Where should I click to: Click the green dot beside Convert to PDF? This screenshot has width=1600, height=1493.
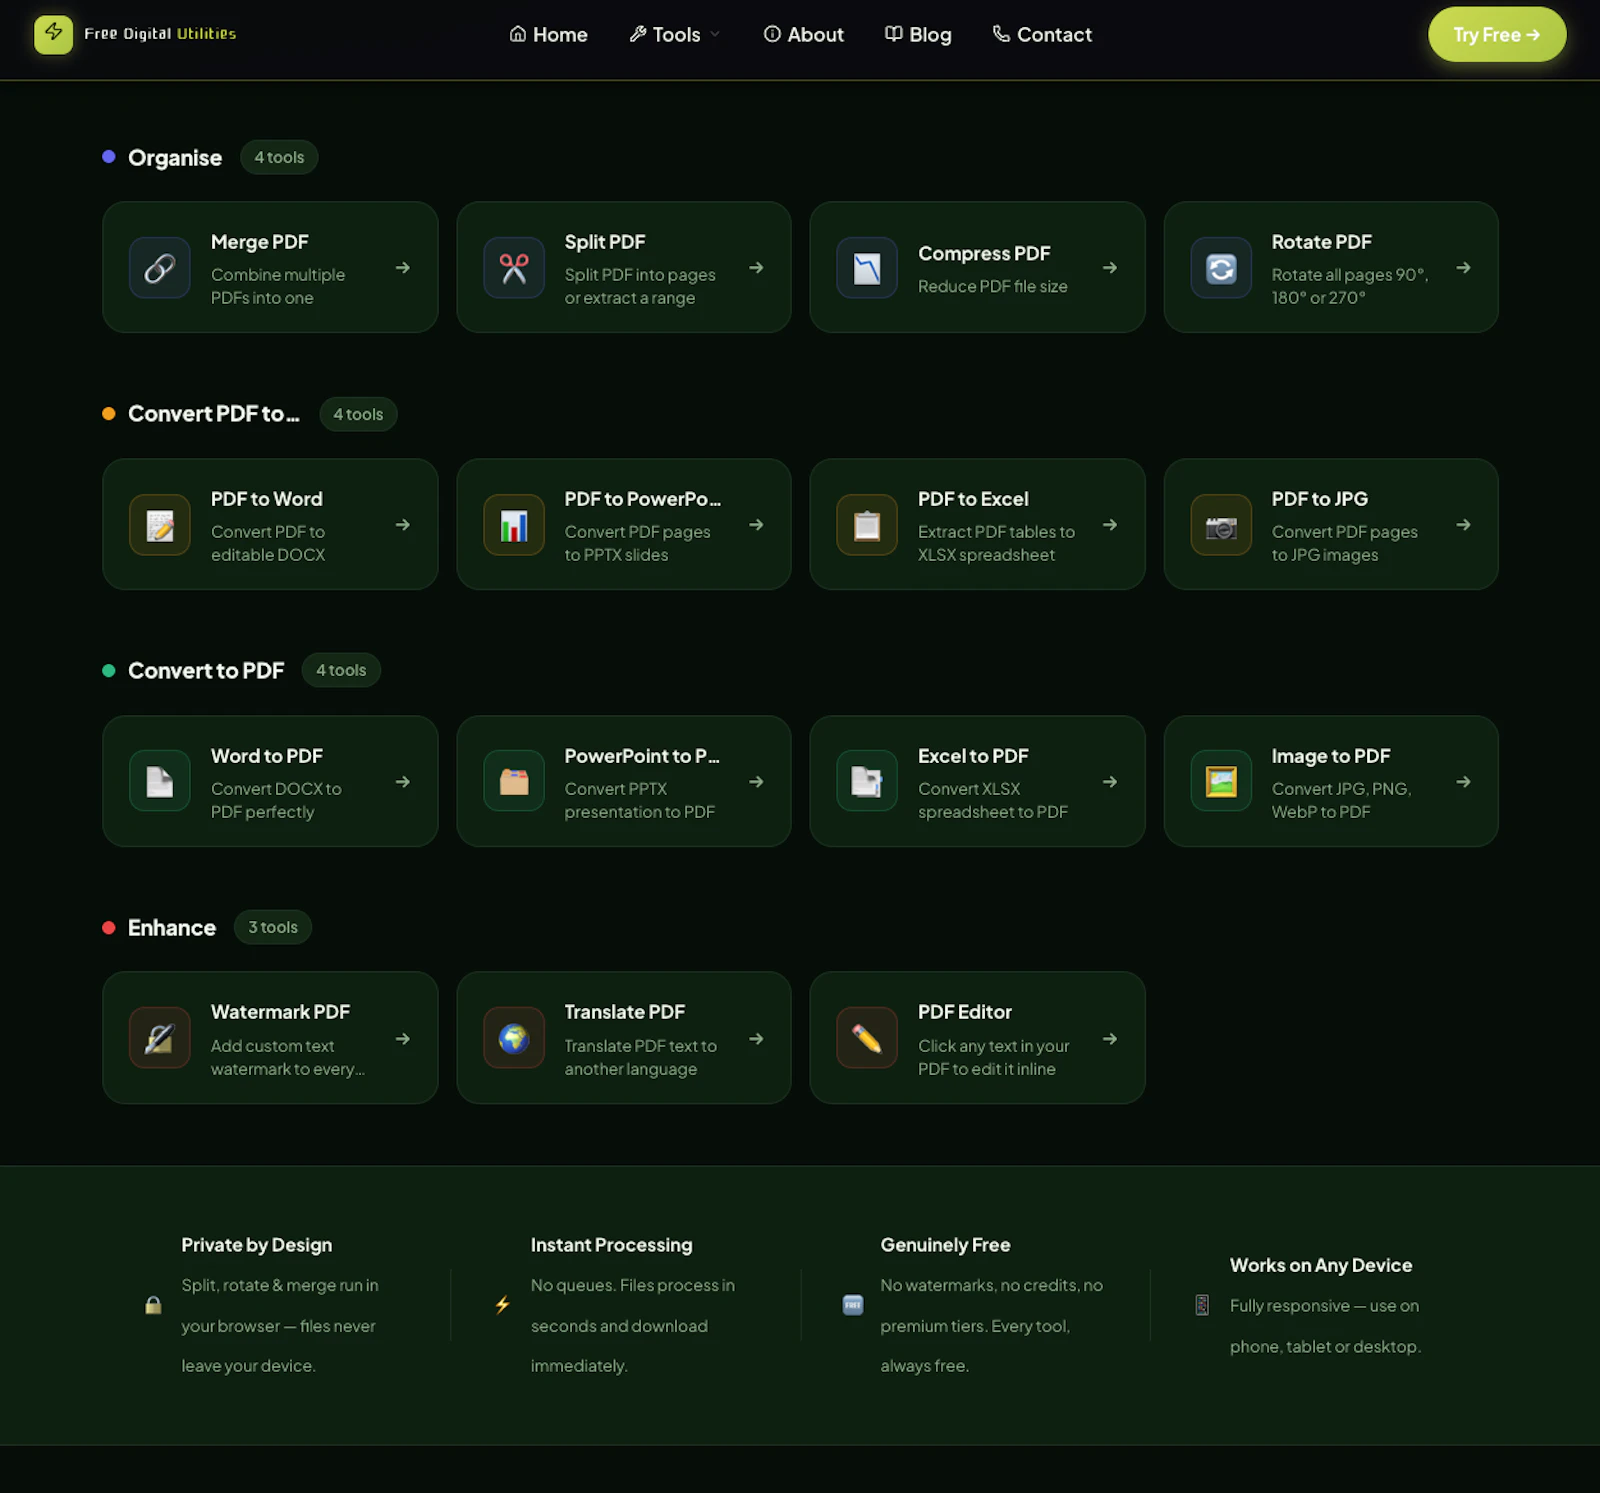point(109,671)
